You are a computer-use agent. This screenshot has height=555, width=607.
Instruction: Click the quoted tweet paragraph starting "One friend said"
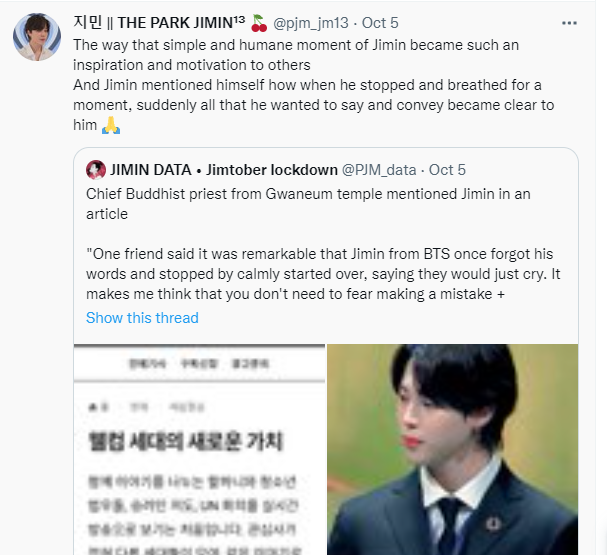pos(323,274)
